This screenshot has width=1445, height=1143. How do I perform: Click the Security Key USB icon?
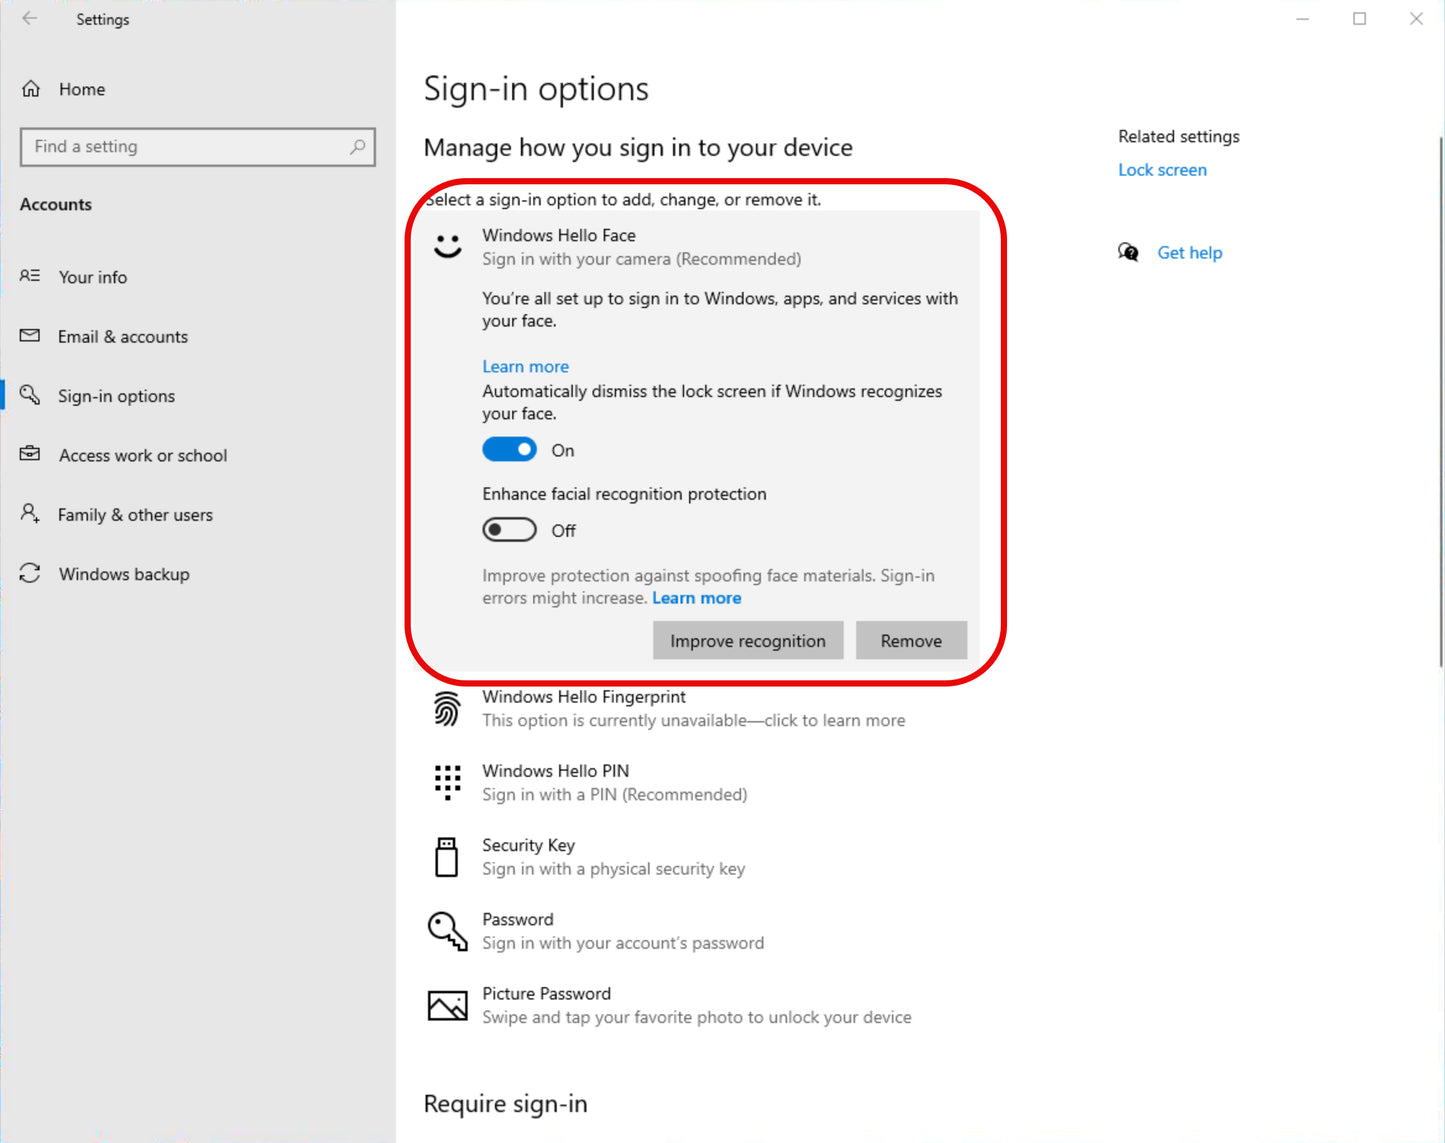coord(447,856)
